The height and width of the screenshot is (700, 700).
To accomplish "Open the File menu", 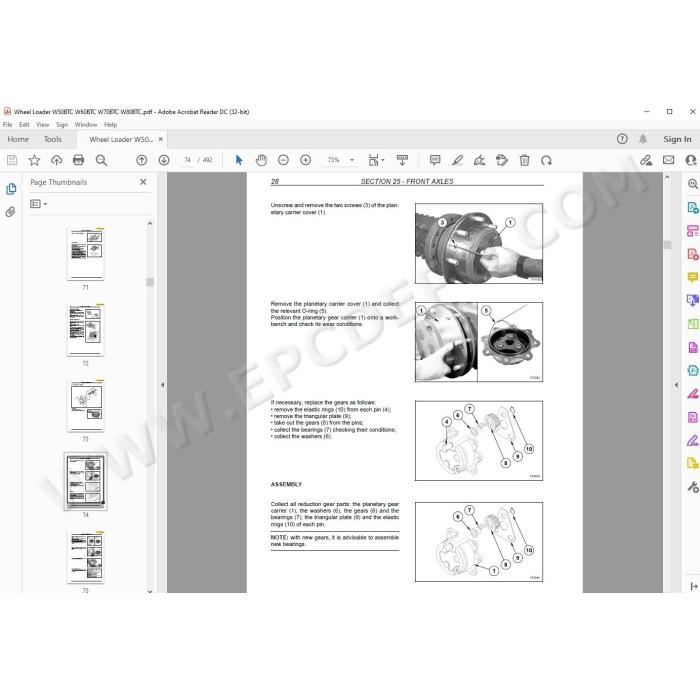I will (x=8, y=125).
